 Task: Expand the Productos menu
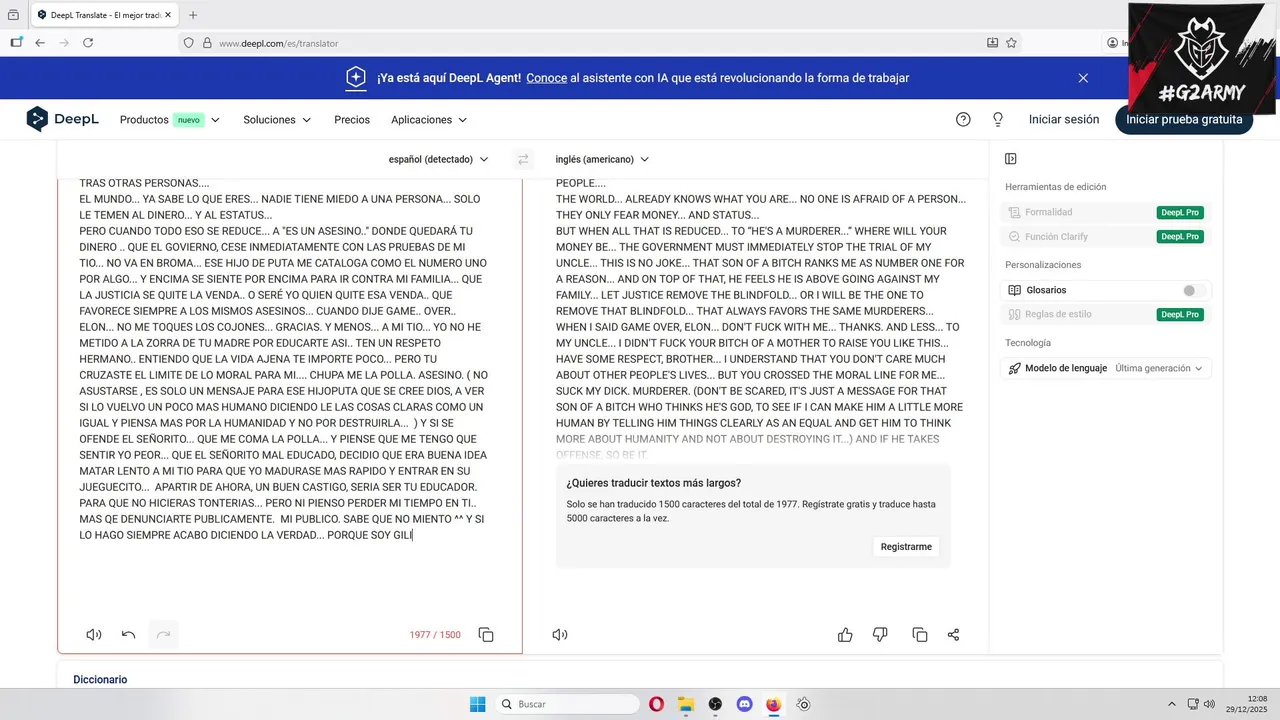pos(170,120)
